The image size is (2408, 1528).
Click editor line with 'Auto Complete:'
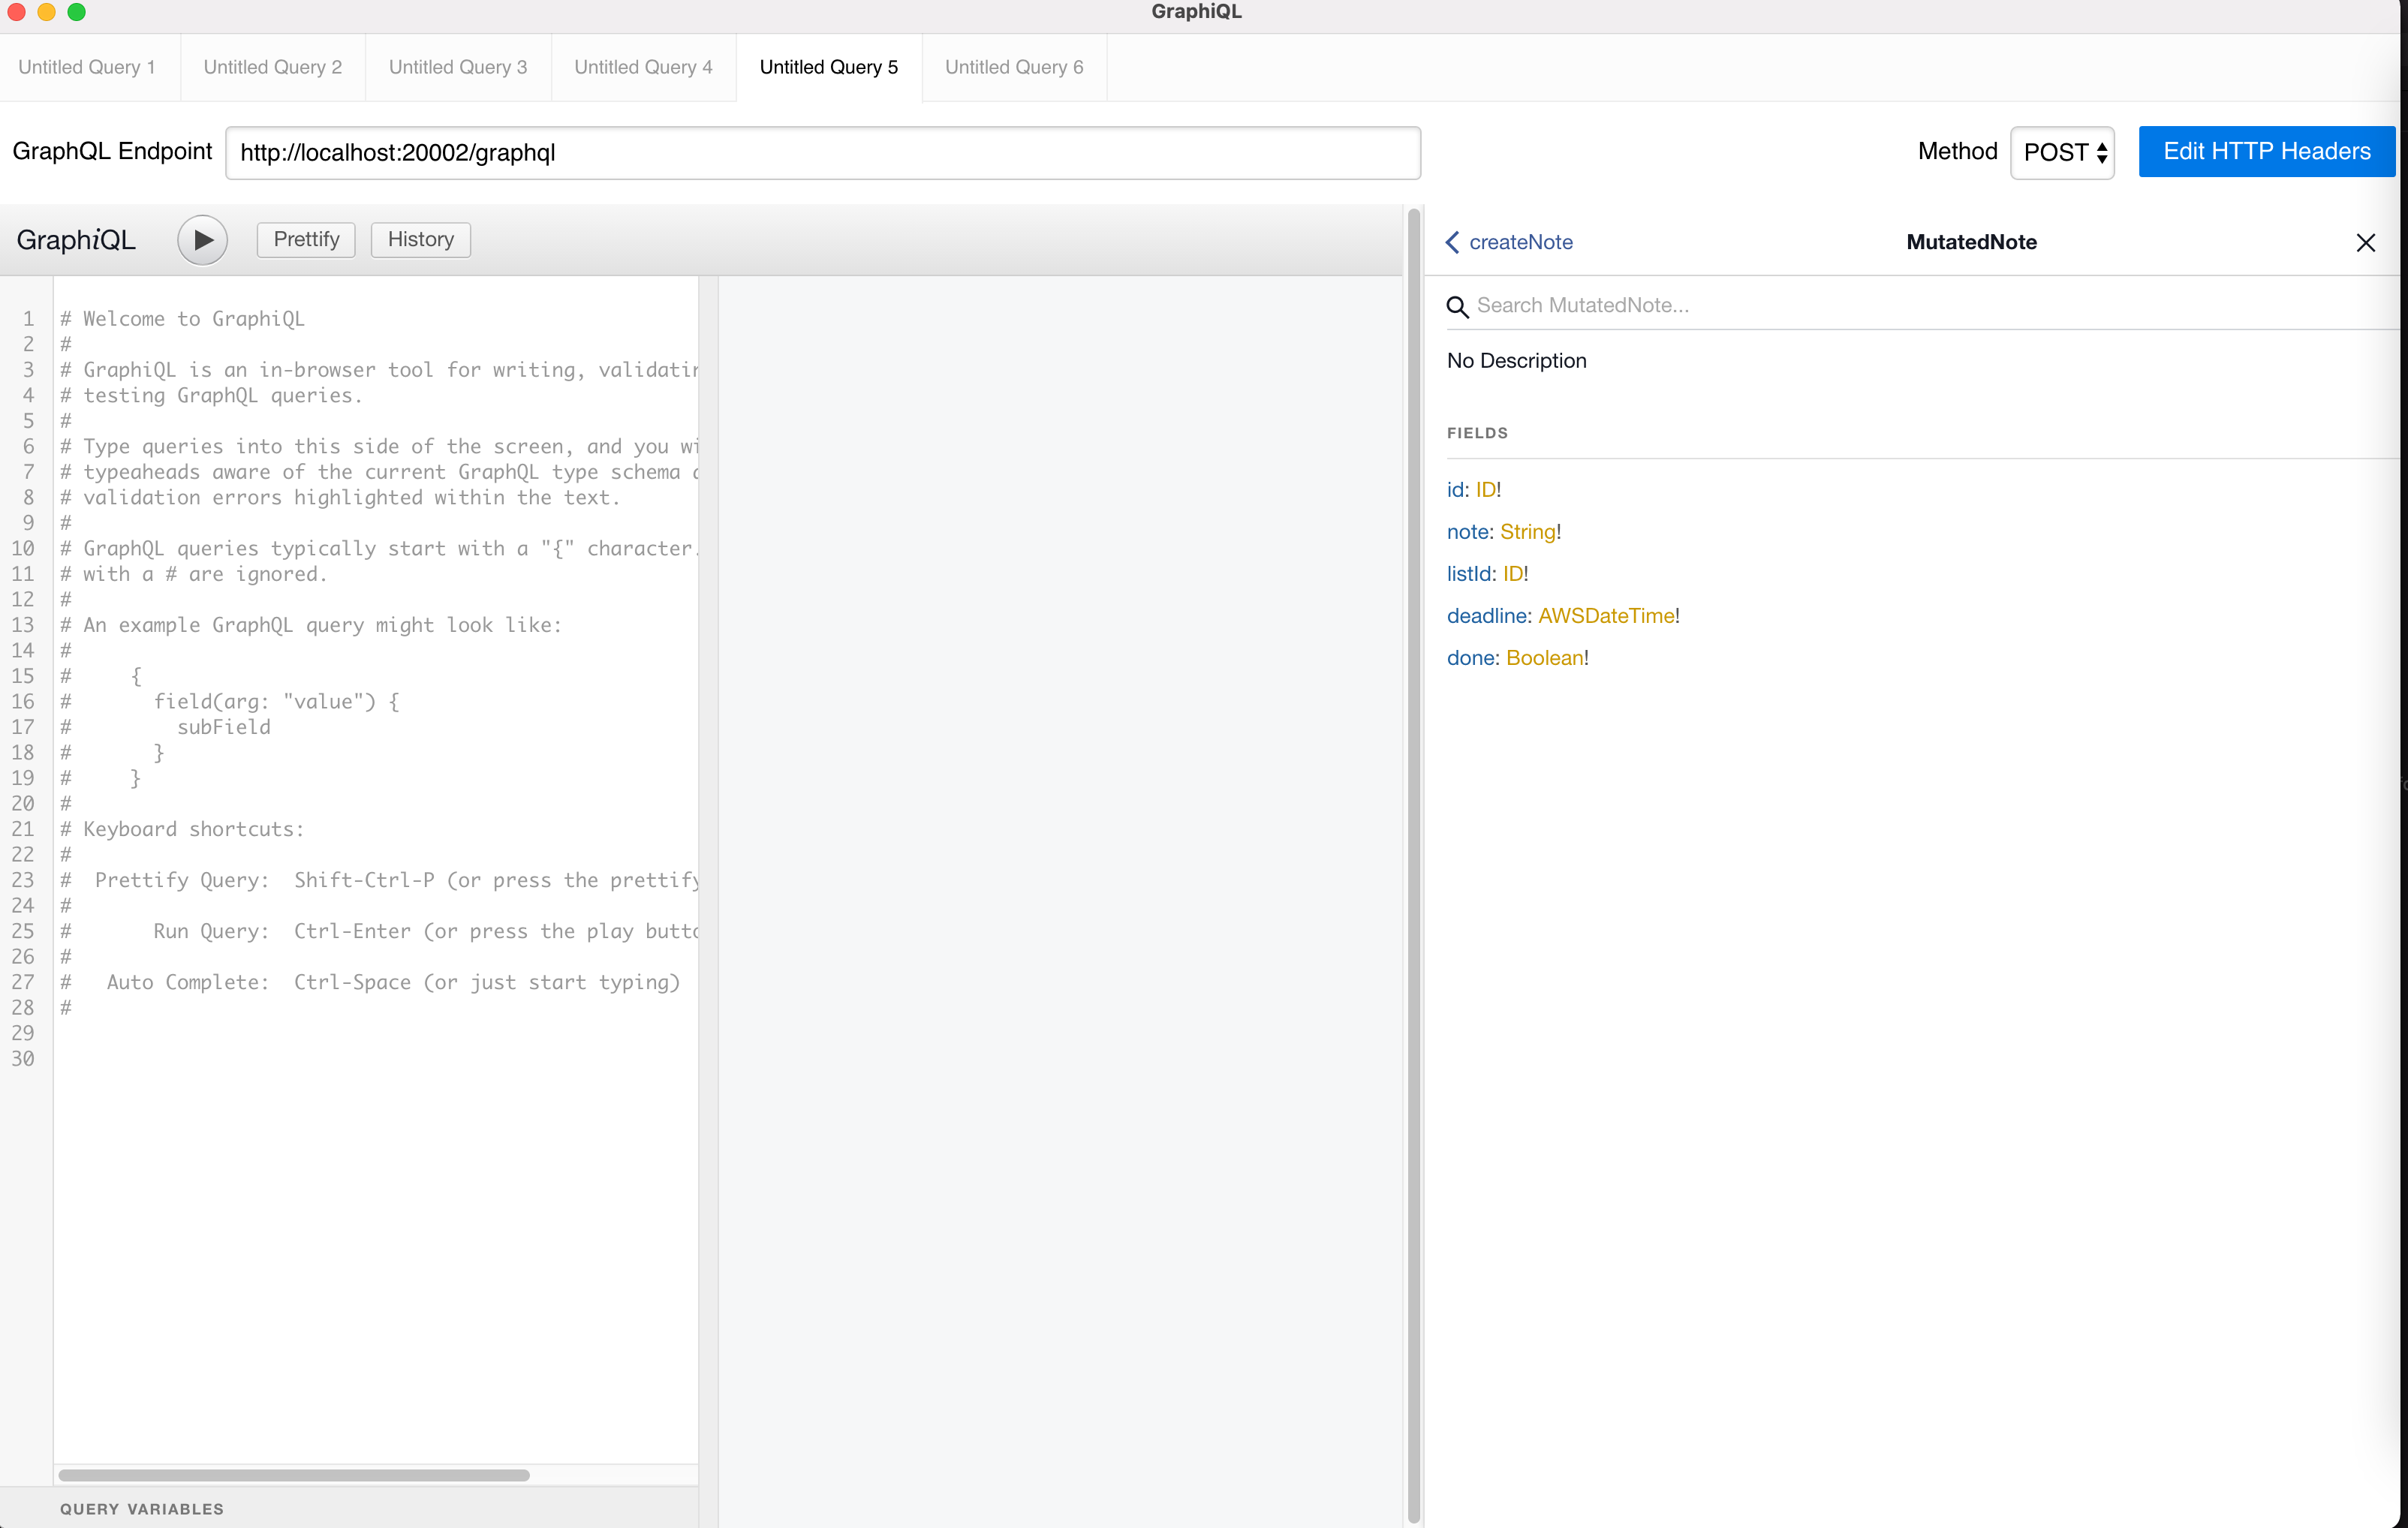pos(370,982)
